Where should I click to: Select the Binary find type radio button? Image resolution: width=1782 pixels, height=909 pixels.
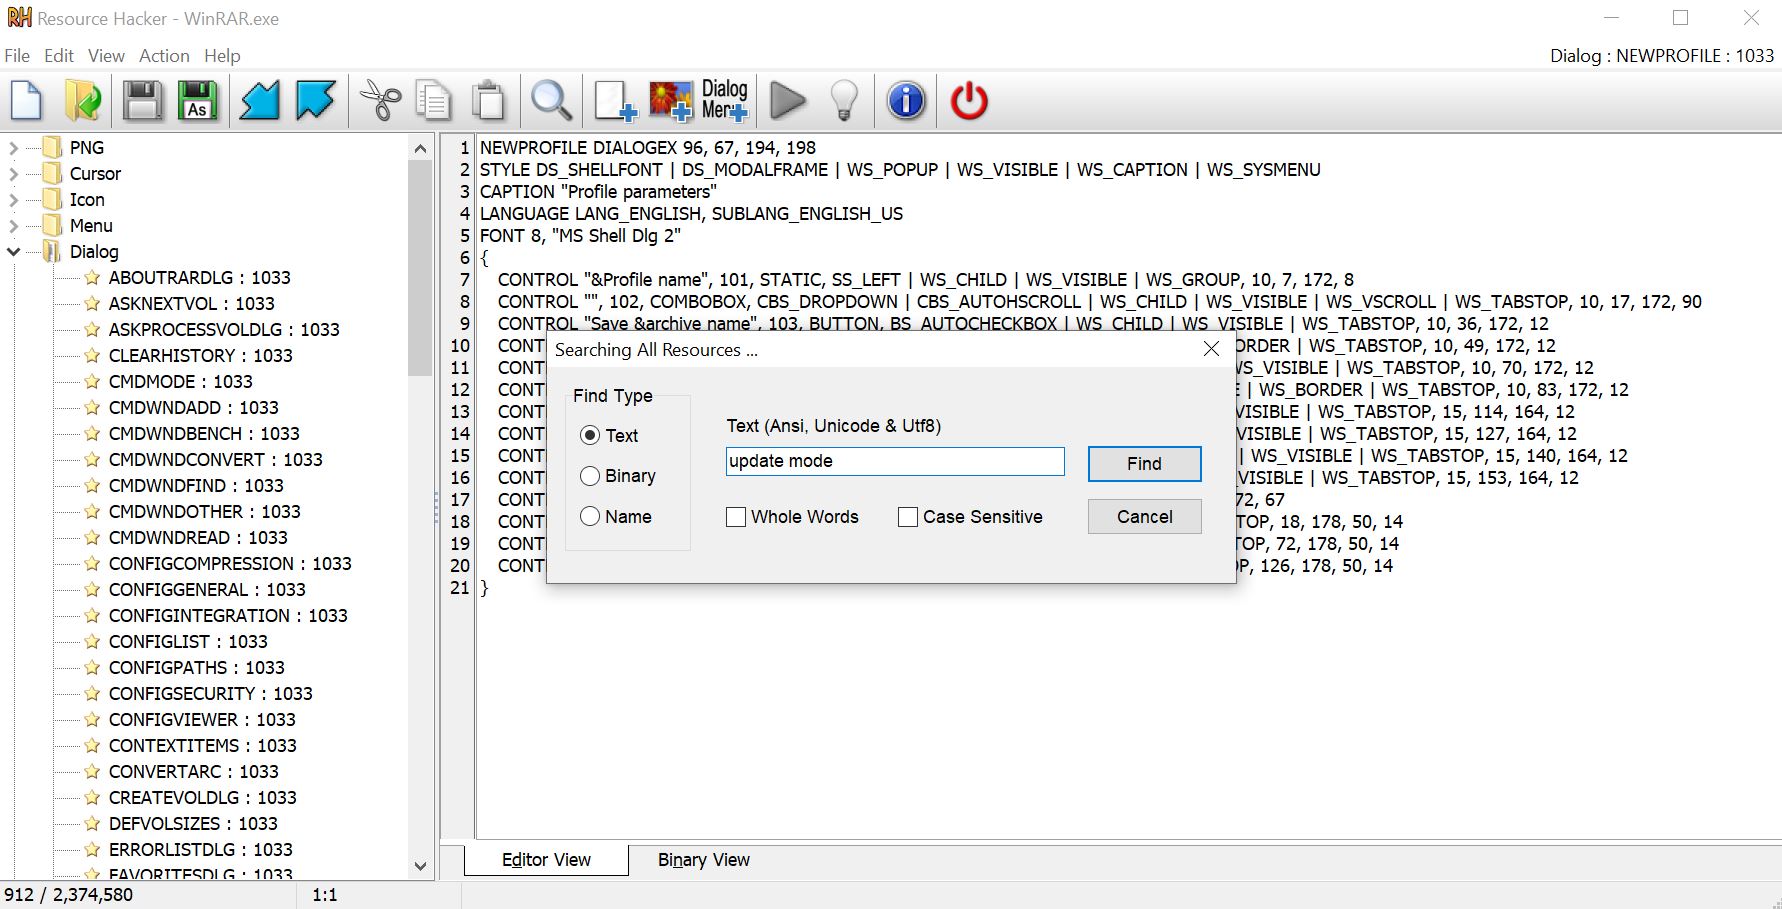590,476
